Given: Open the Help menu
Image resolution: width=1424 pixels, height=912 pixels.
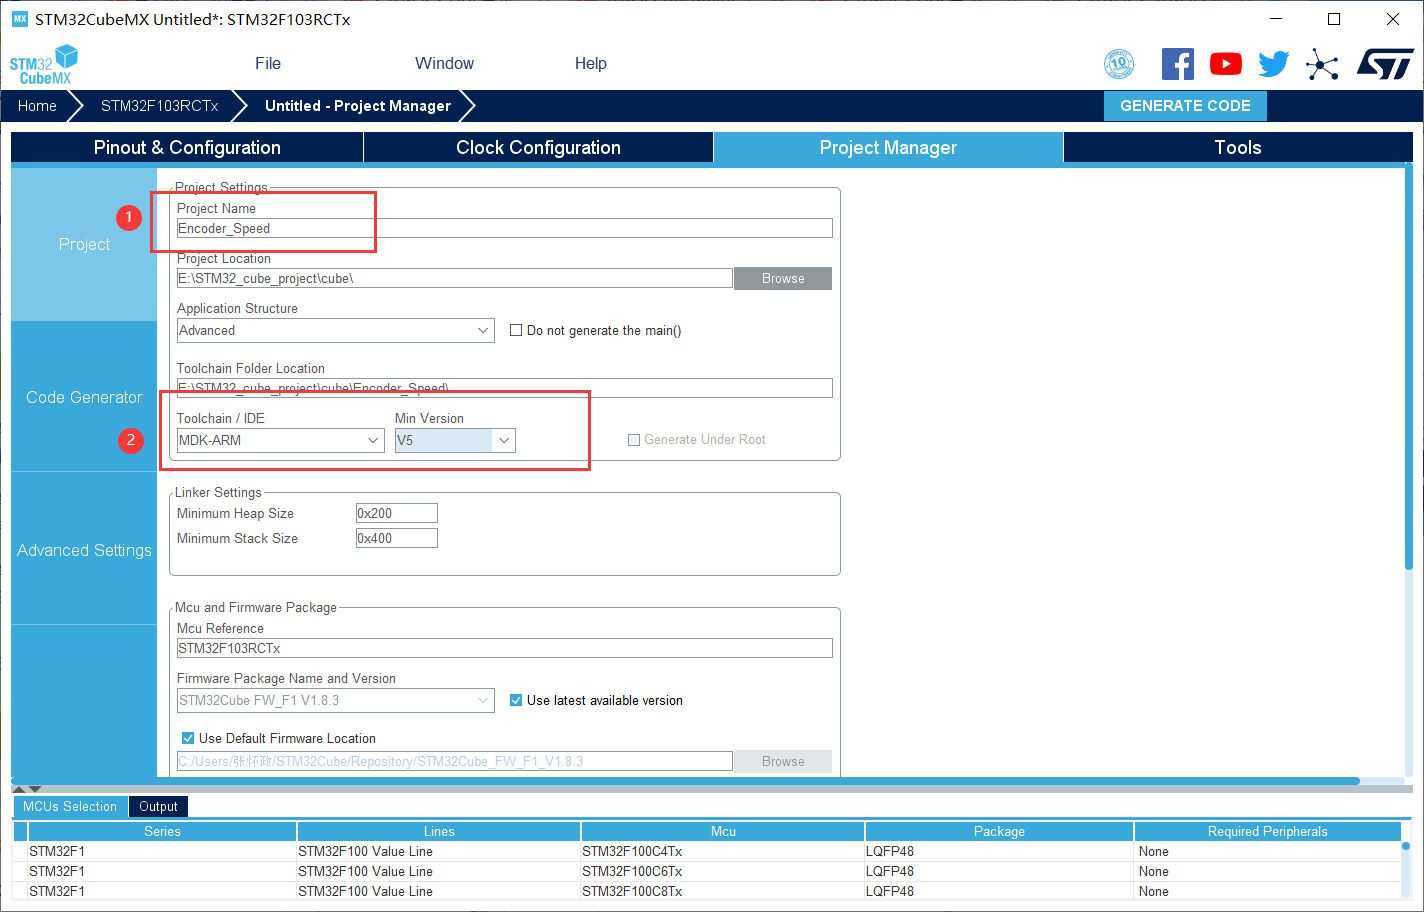Looking at the screenshot, I should point(590,63).
